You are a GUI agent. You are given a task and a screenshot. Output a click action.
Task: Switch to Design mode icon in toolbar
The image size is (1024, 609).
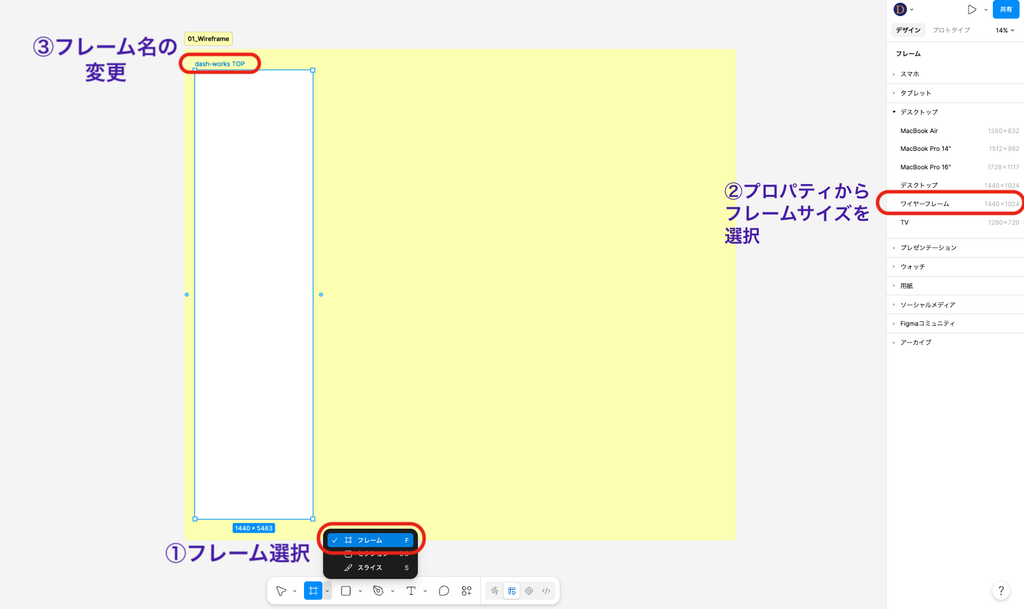[512, 591]
